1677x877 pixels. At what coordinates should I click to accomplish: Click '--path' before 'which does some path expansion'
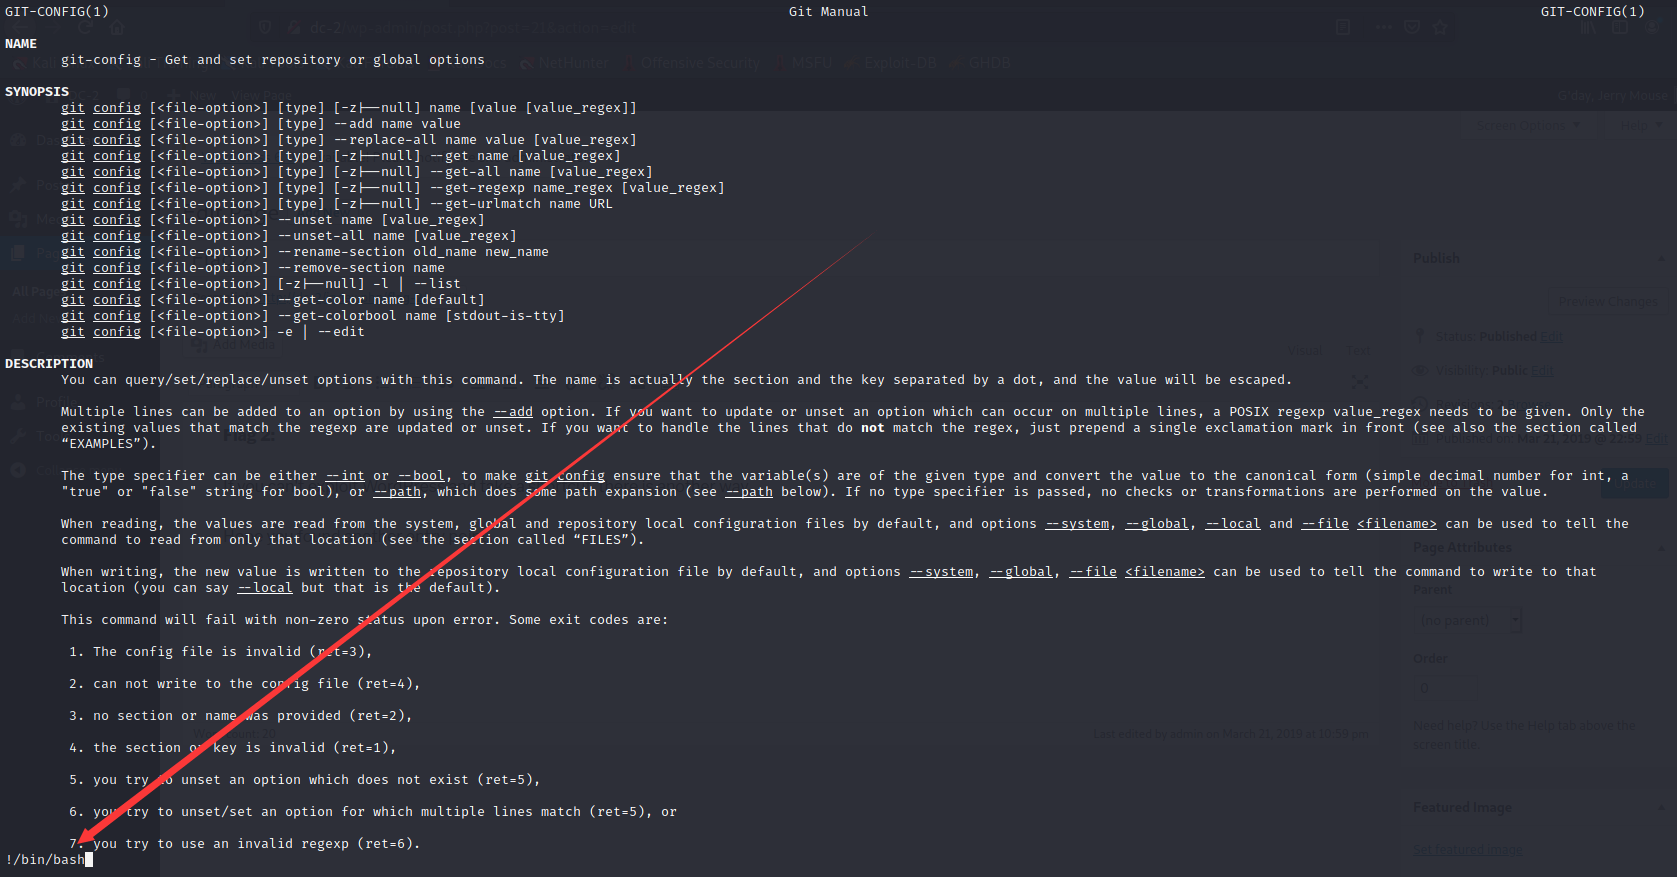(397, 492)
